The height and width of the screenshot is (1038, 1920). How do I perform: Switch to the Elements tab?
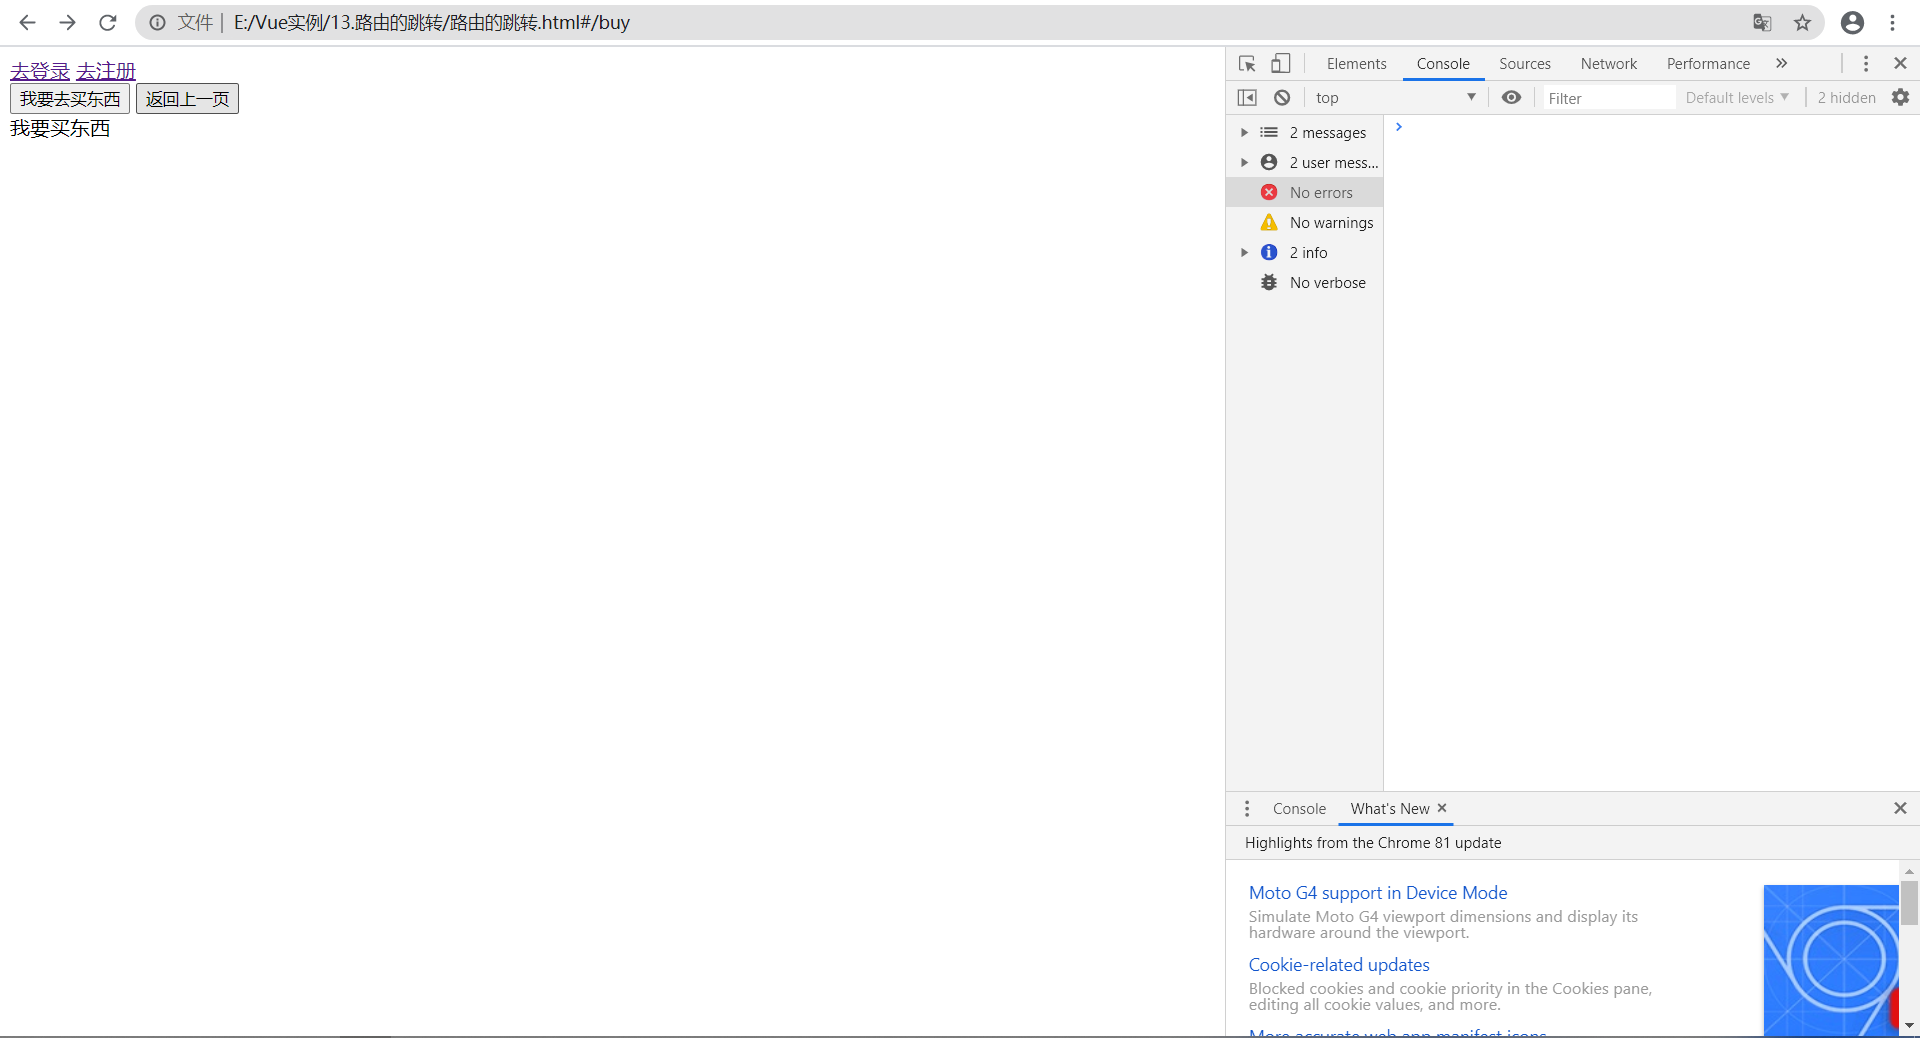pos(1356,63)
